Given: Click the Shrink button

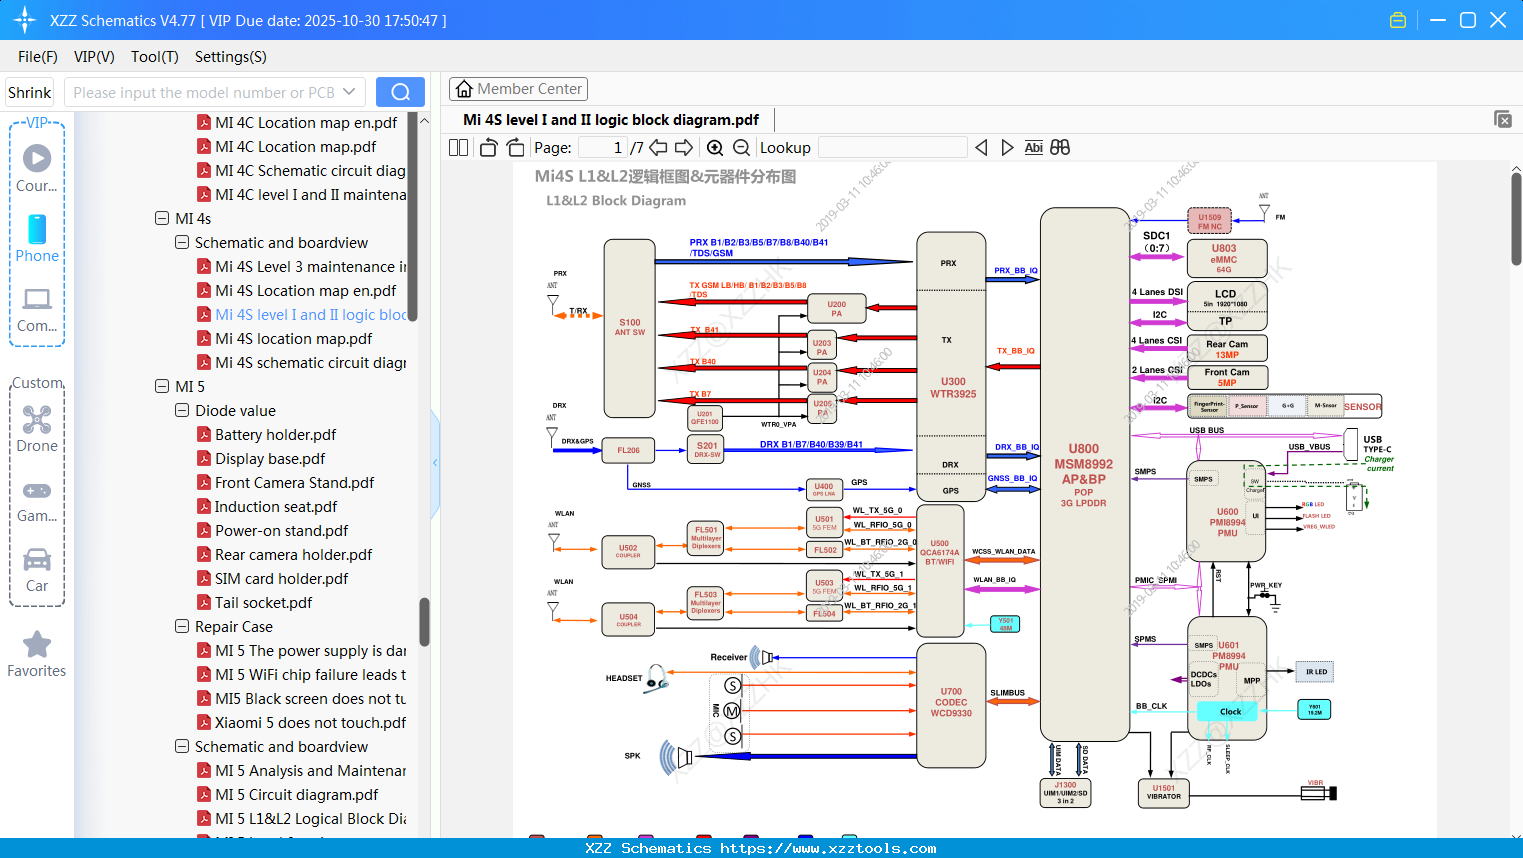Looking at the screenshot, I should click(29, 91).
